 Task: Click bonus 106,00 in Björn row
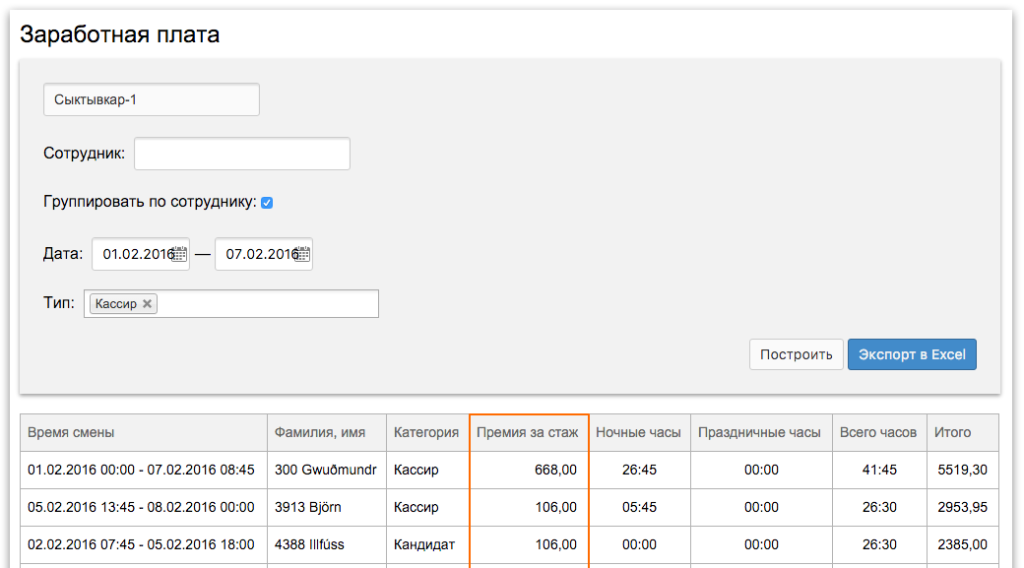[x=556, y=507]
